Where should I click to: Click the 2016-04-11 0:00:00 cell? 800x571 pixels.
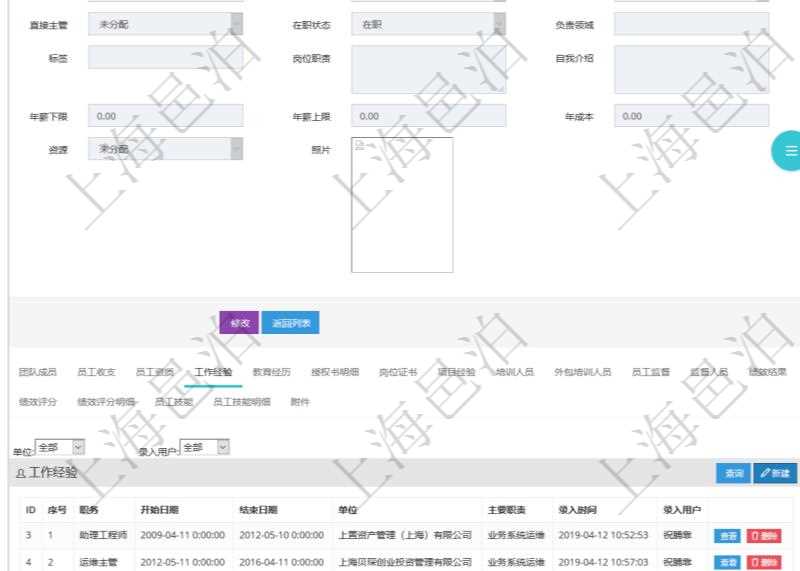coord(281,562)
